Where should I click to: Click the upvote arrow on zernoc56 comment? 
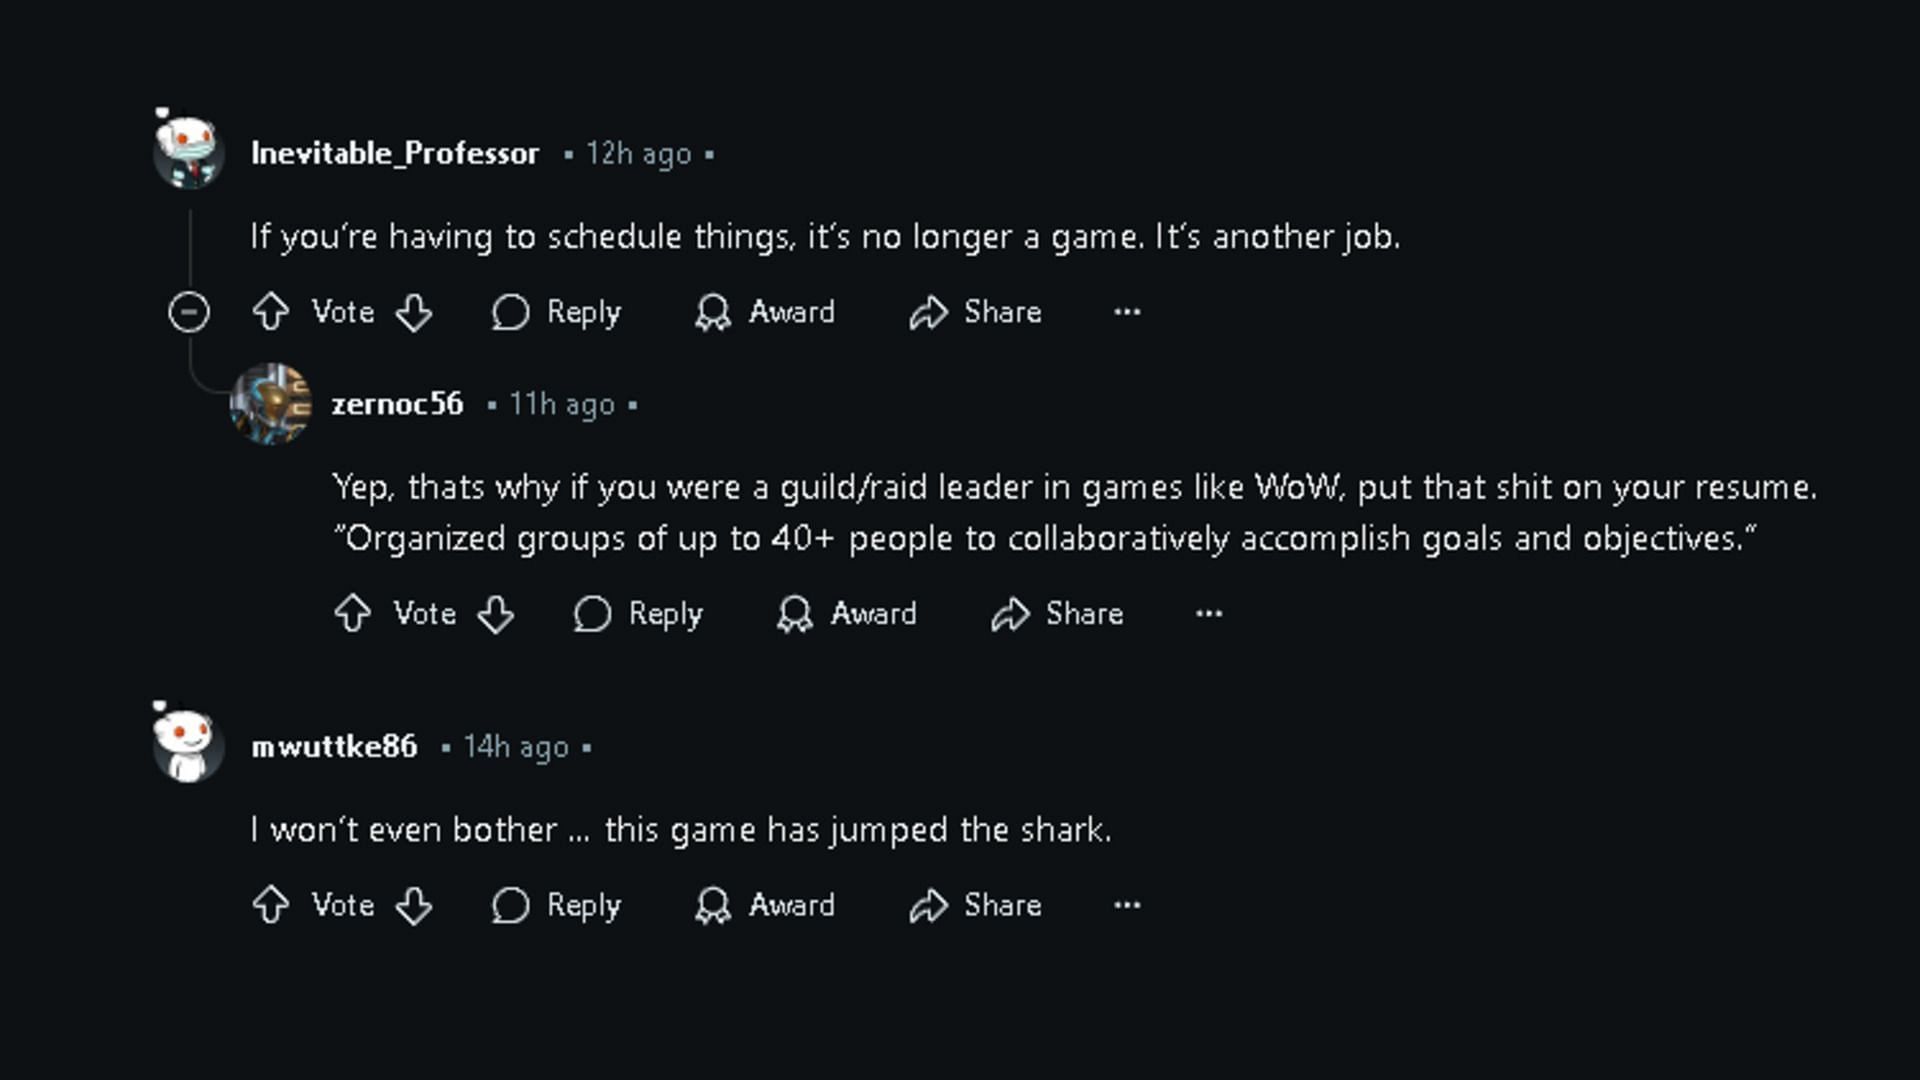click(x=352, y=613)
